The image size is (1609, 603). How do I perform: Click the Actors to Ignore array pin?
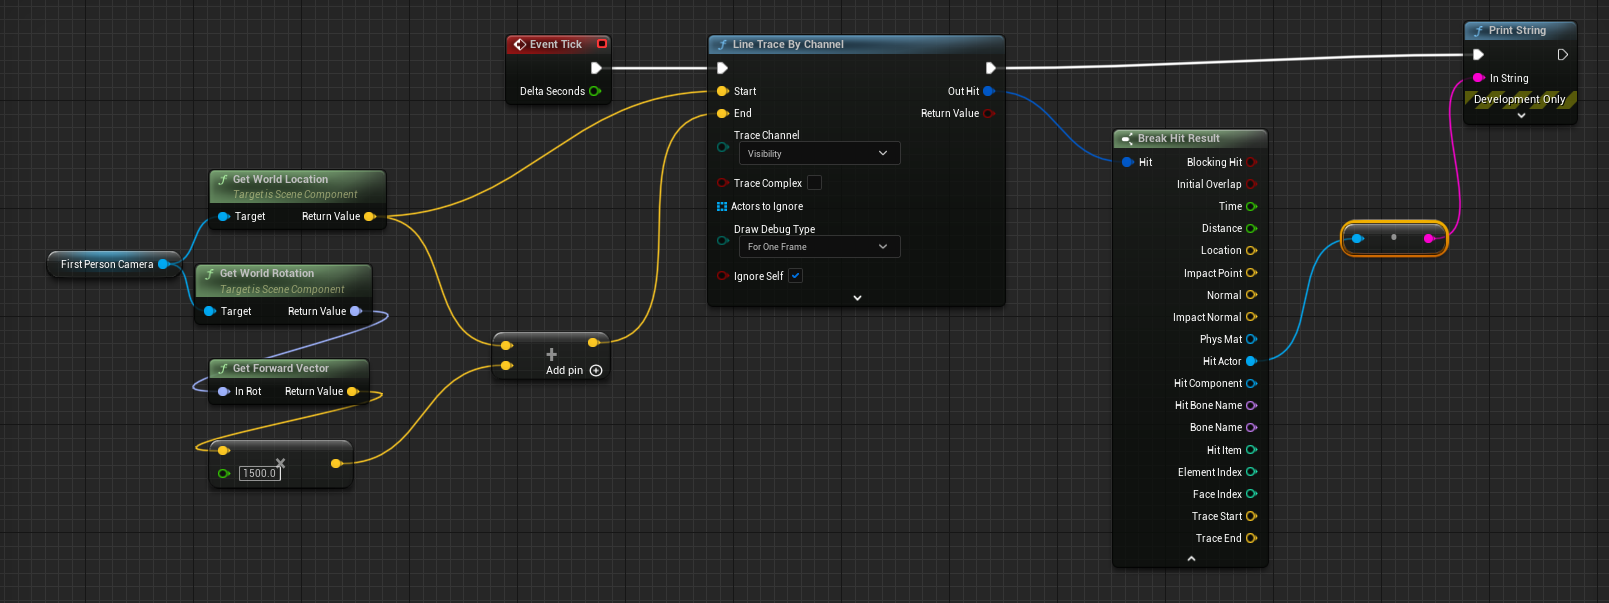(x=722, y=206)
